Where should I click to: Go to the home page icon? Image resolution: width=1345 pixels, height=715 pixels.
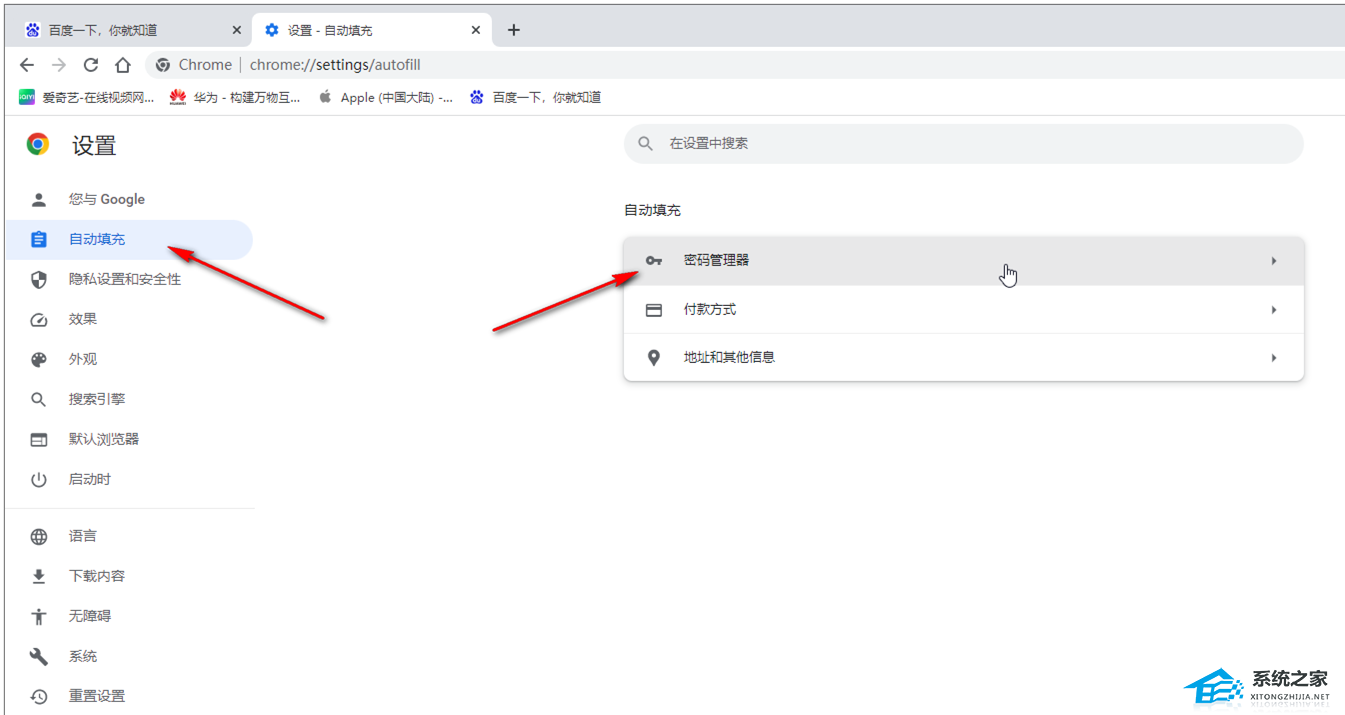[x=123, y=65]
